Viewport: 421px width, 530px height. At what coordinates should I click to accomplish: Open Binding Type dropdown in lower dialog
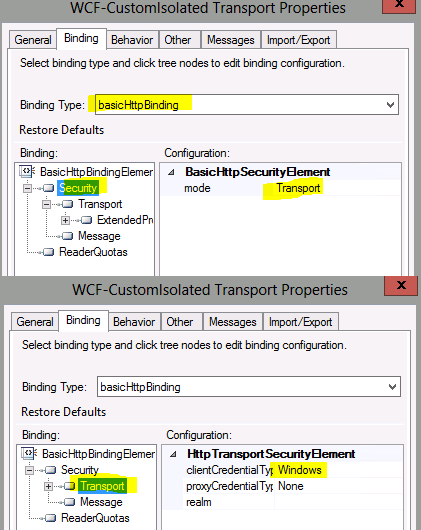pos(392,387)
